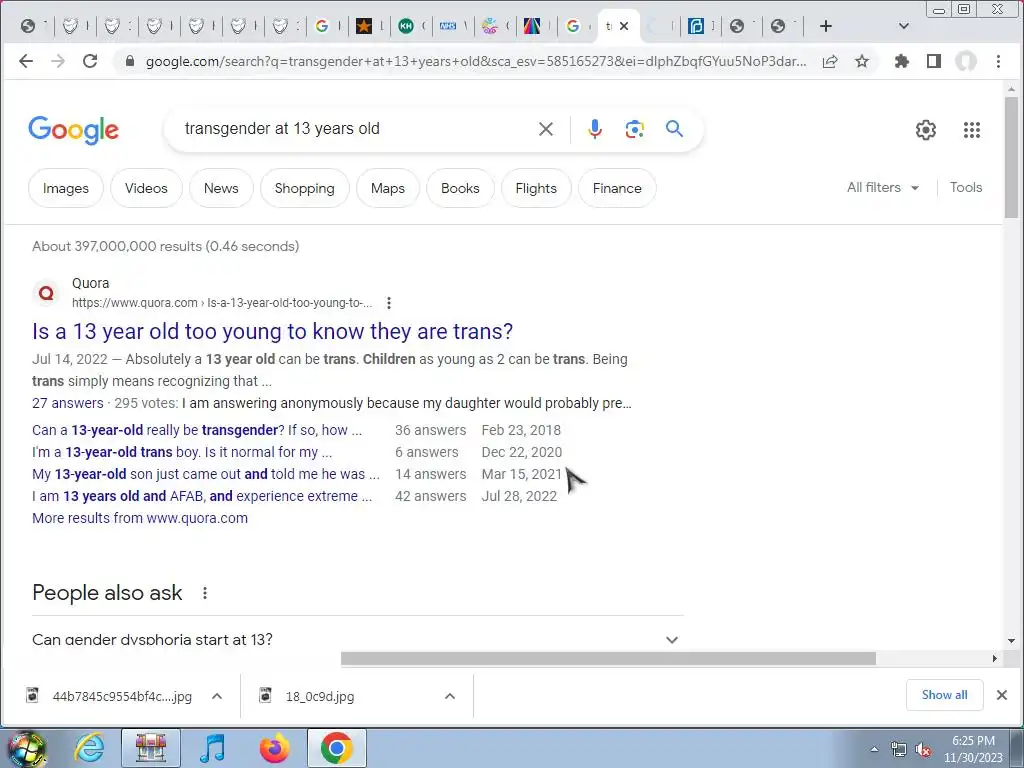Viewport: 1024px width, 768px height.
Task: Open the Google apps grid
Action: tap(972, 130)
